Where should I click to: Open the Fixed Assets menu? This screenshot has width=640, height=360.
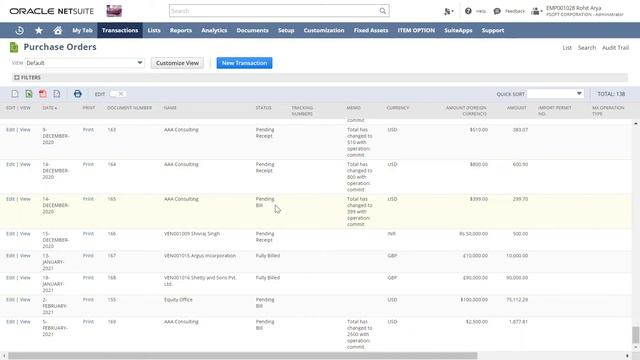(371, 30)
